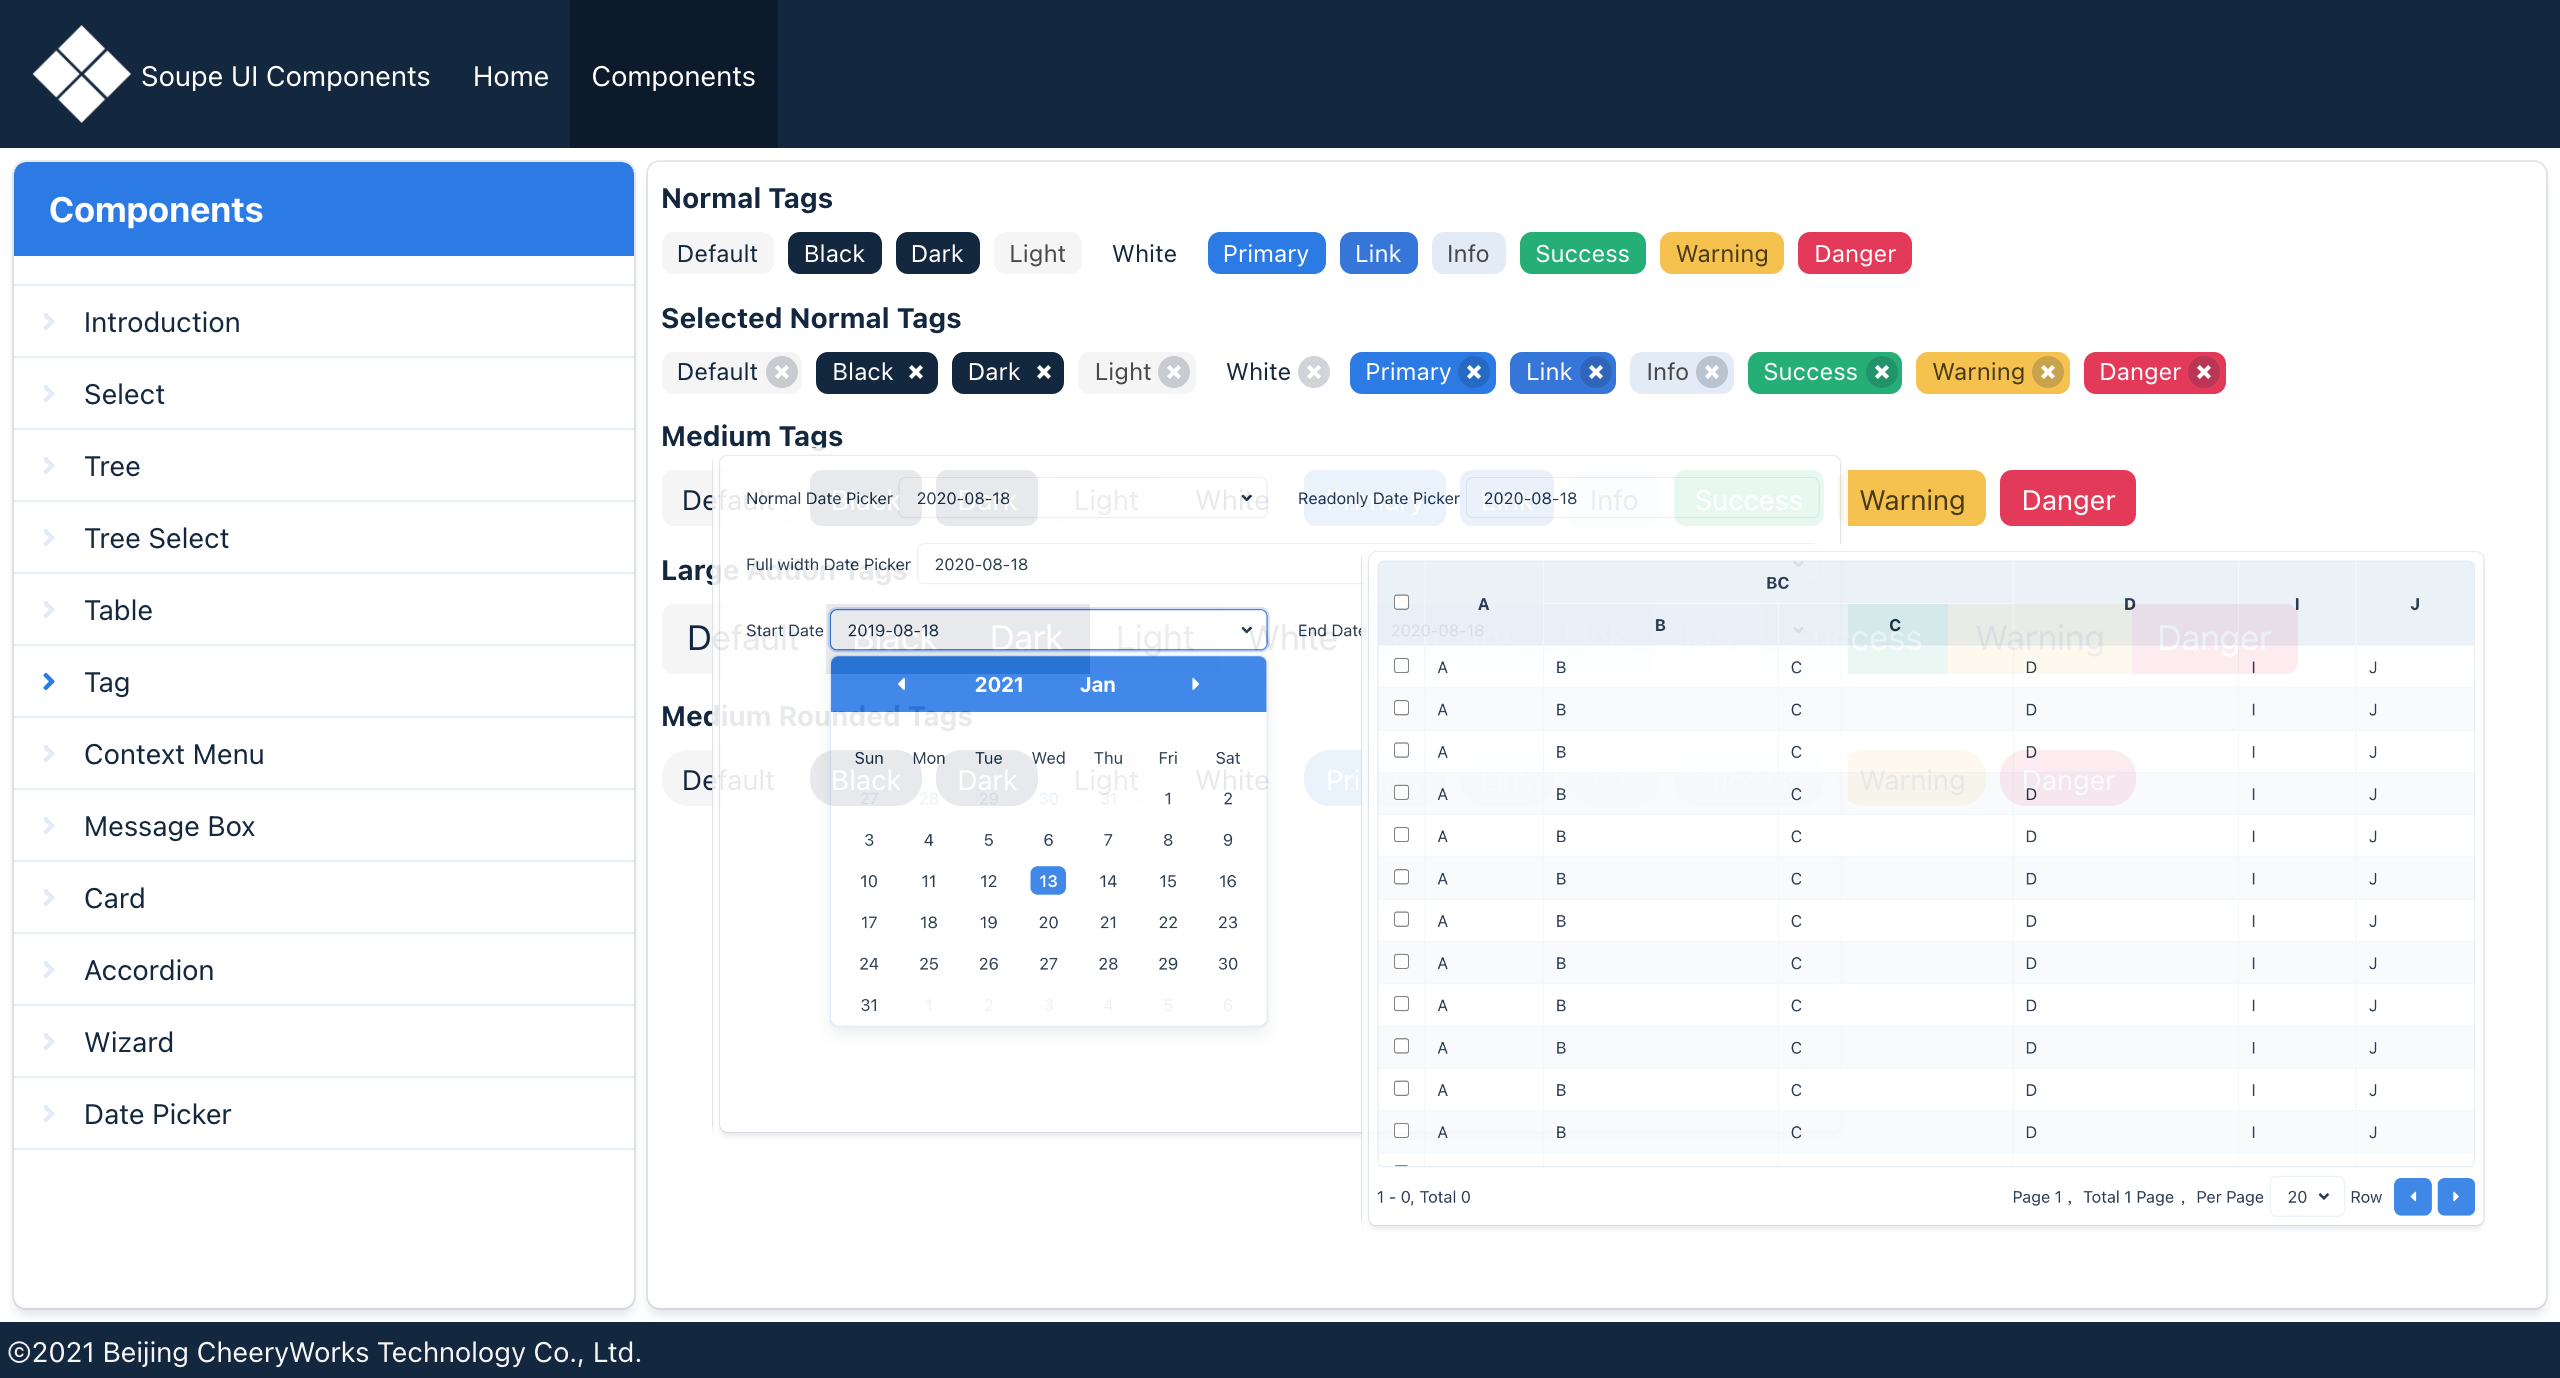2560x1378 pixels.
Task: Go to previous month in the calendar
Action: point(901,684)
